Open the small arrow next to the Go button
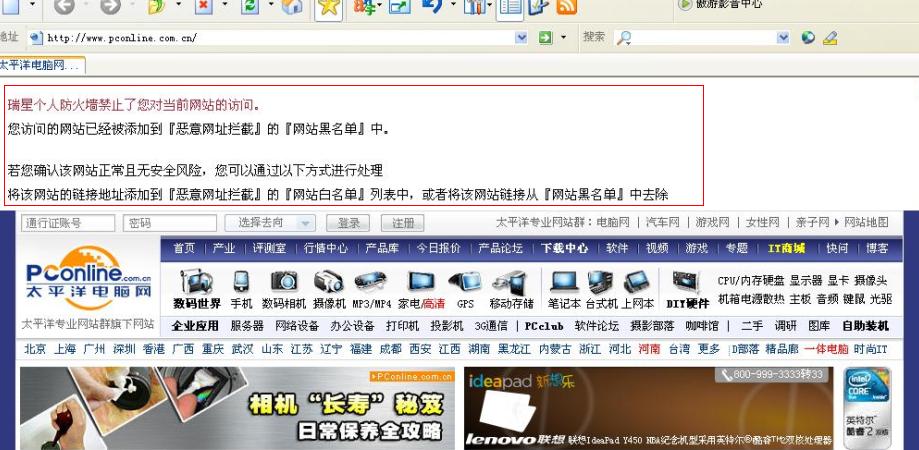This screenshot has width=919, height=450. click(x=563, y=38)
